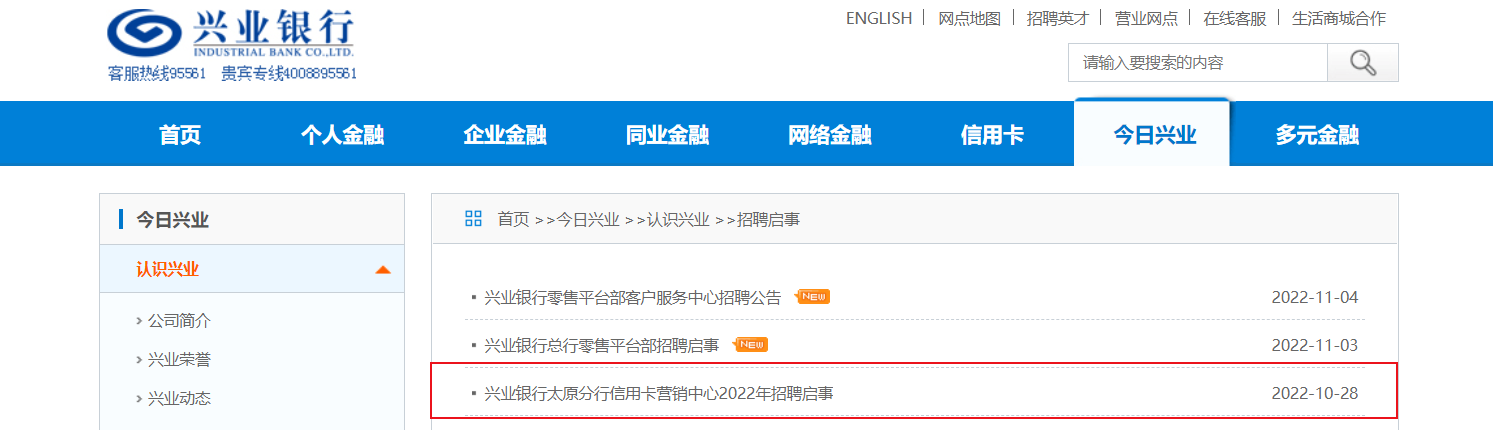Click 首页 in the breadcrumb

coord(513,219)
